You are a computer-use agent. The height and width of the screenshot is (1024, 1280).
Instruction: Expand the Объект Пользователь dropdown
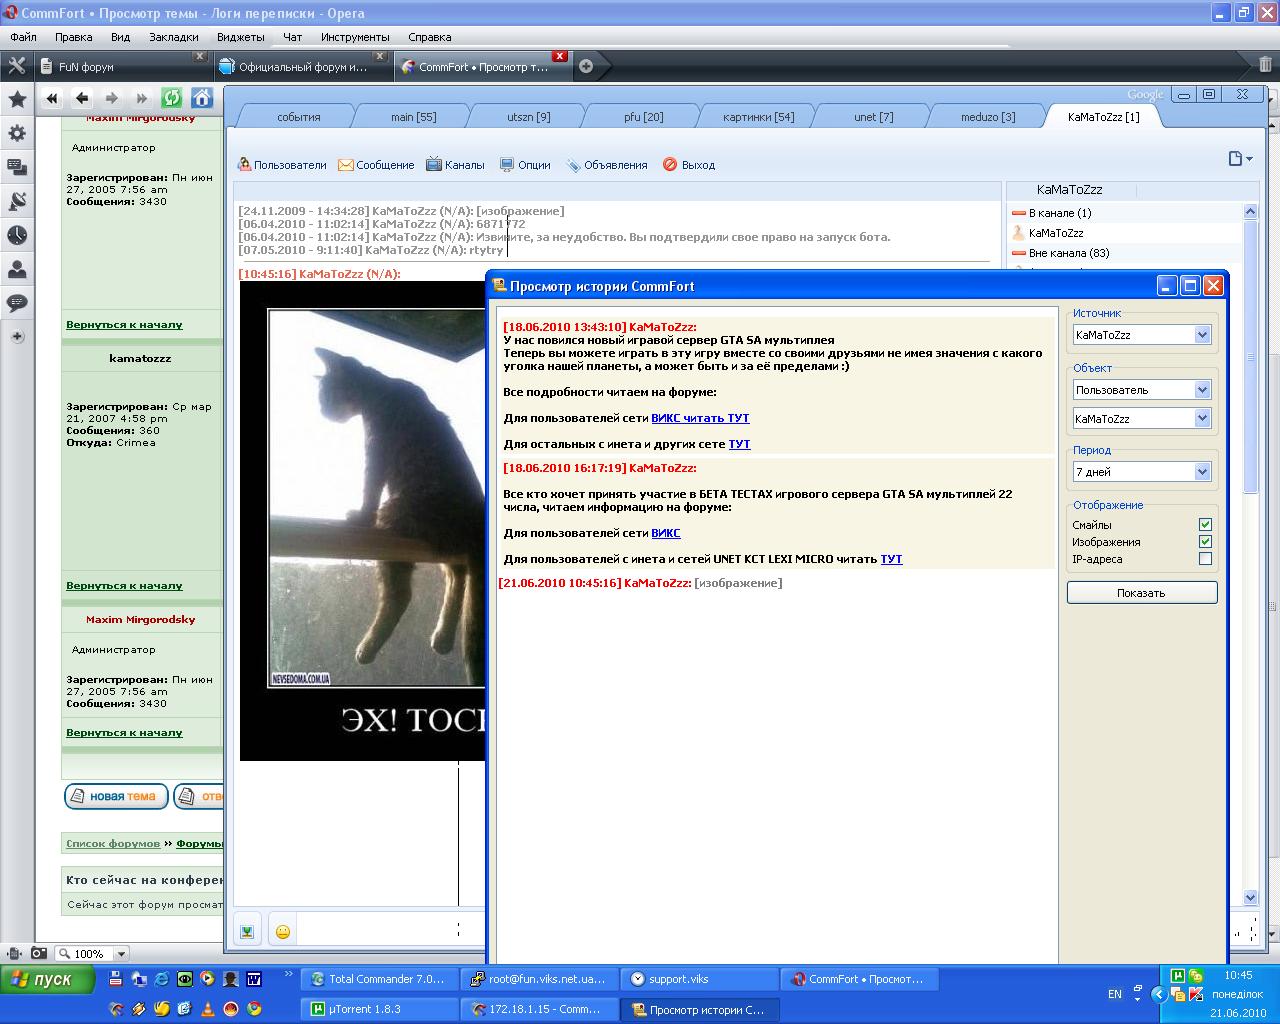(x=1202, y=390)
